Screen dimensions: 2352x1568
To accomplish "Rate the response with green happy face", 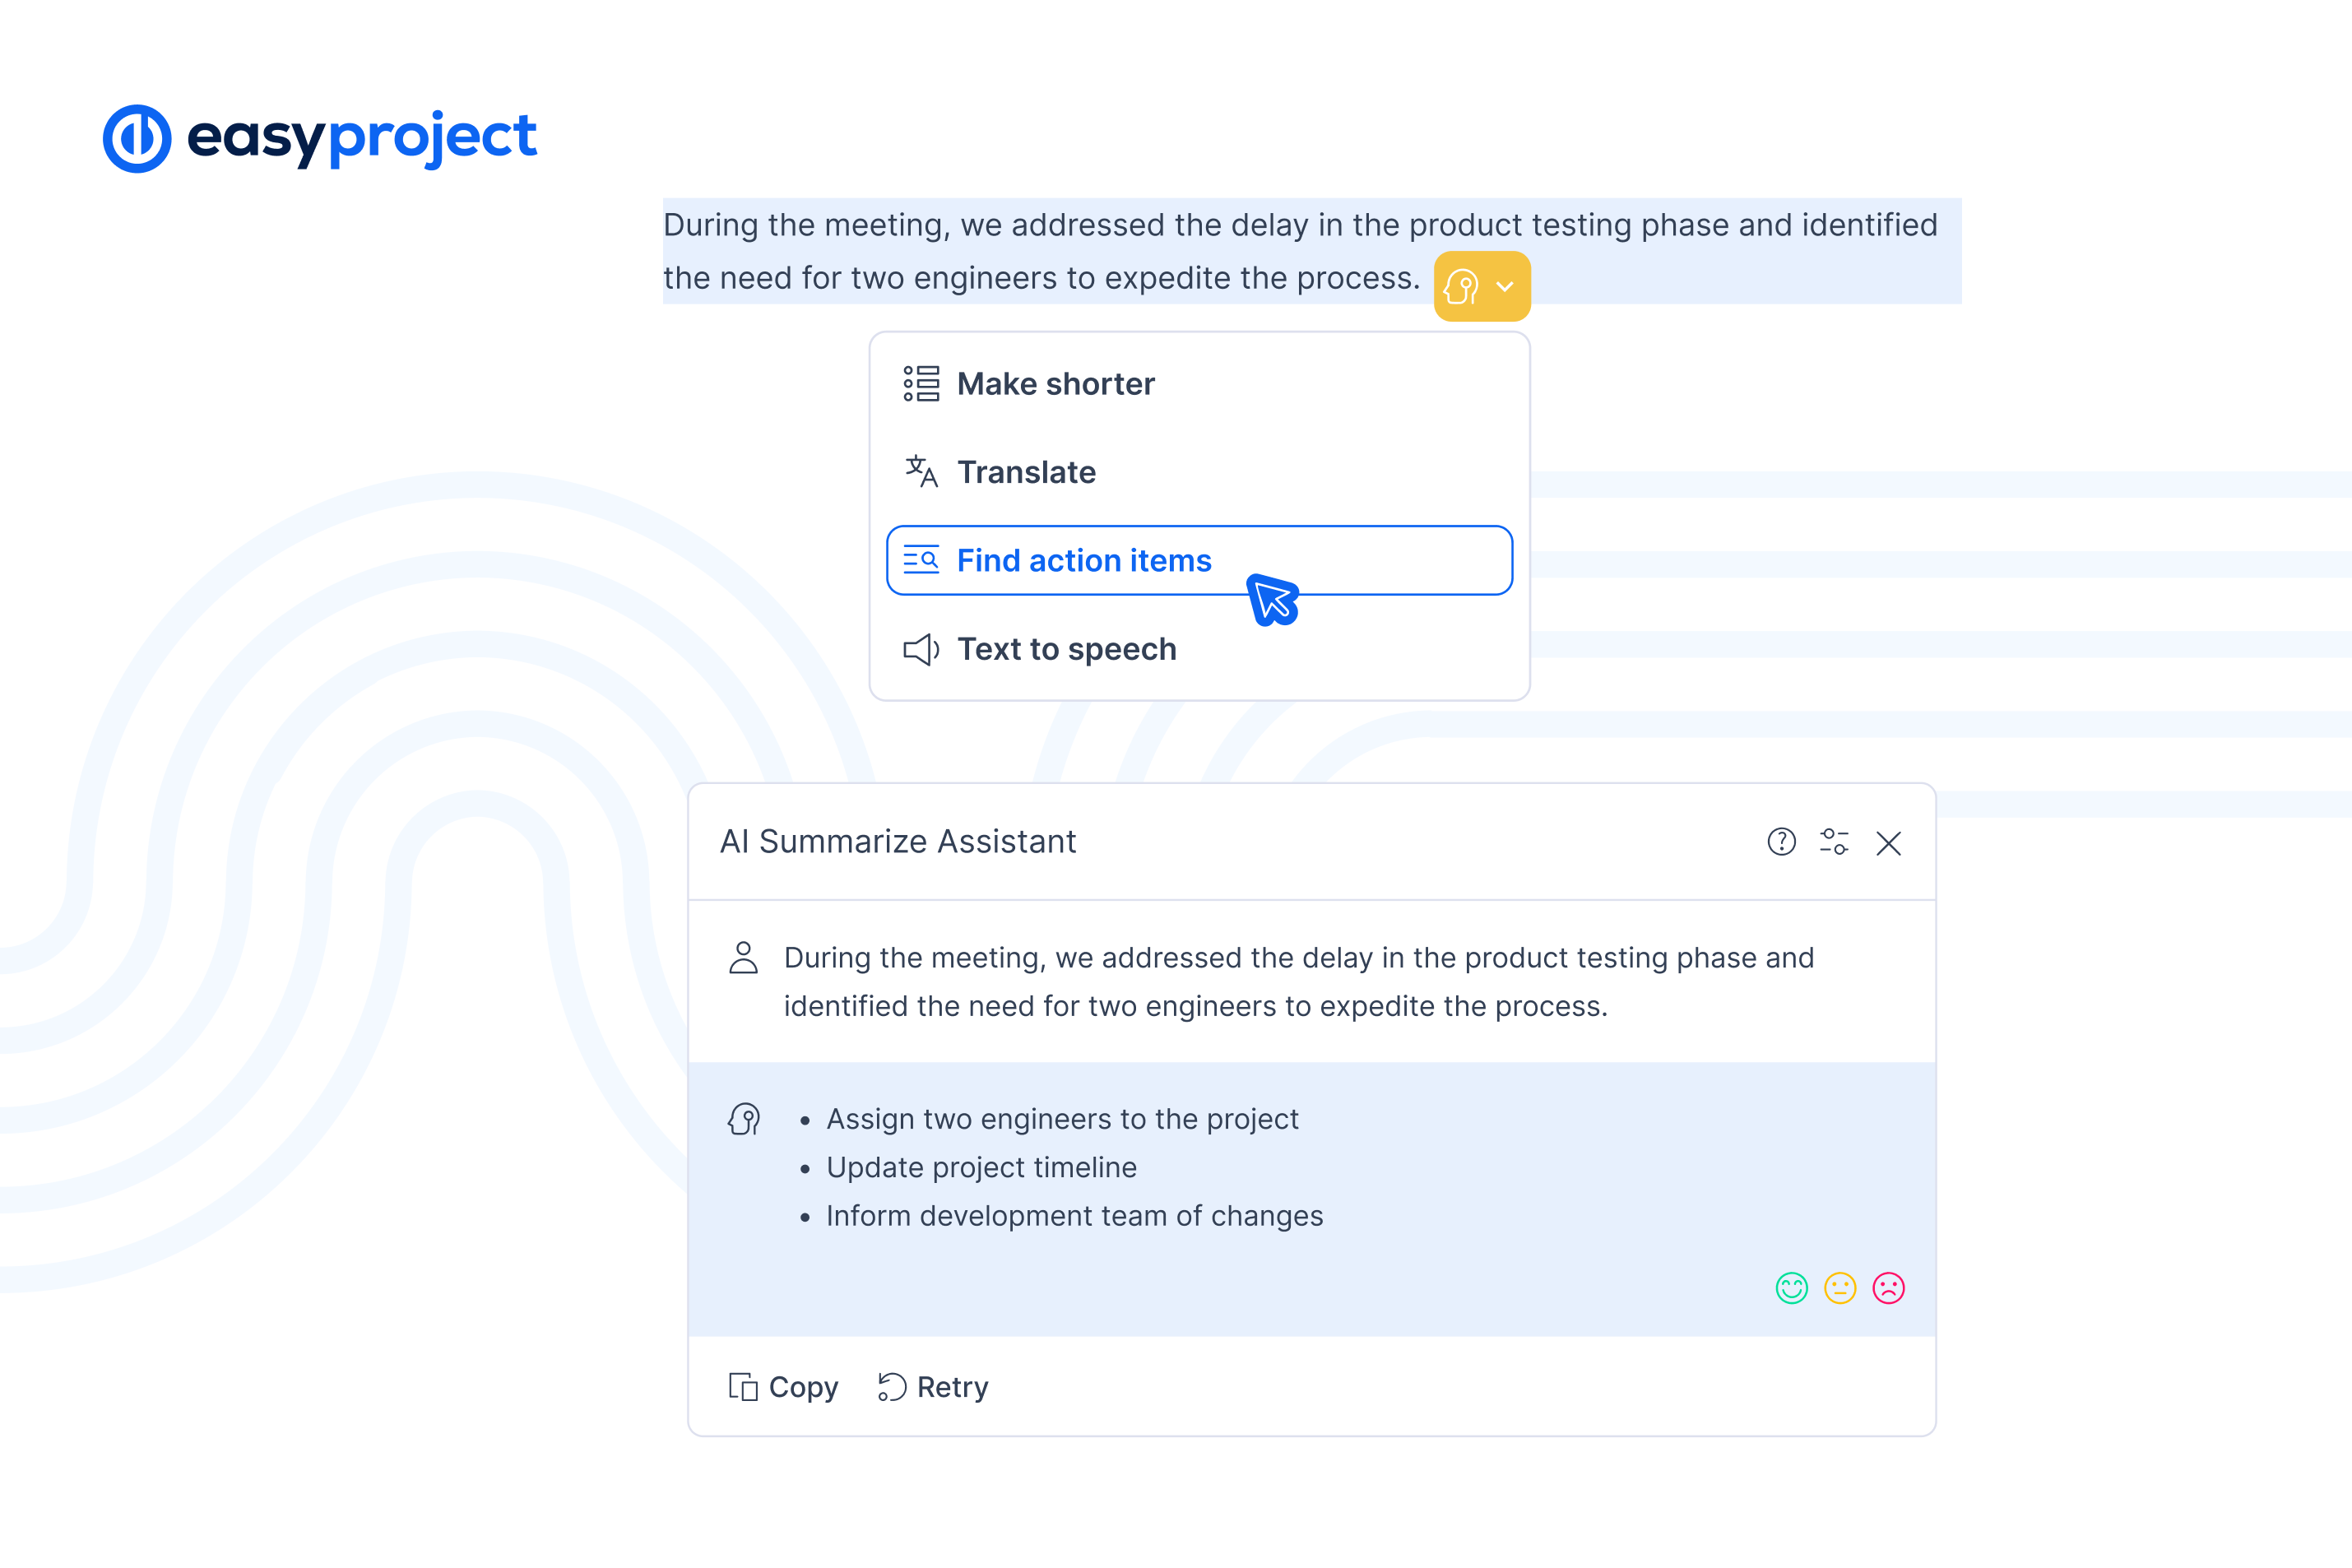I will (x=1791, y=1288).
